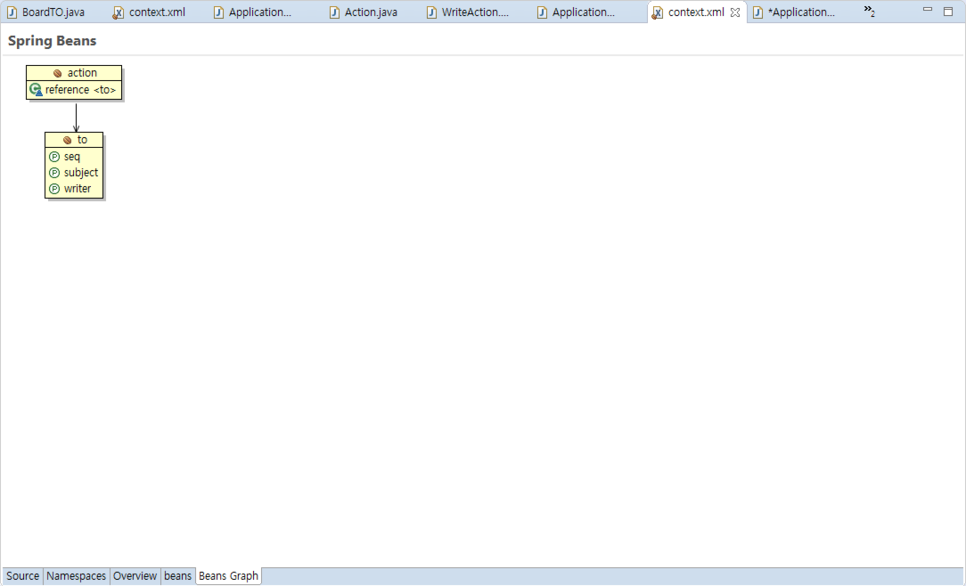Click the Java icon on WriteAction tab

point(431,12)
